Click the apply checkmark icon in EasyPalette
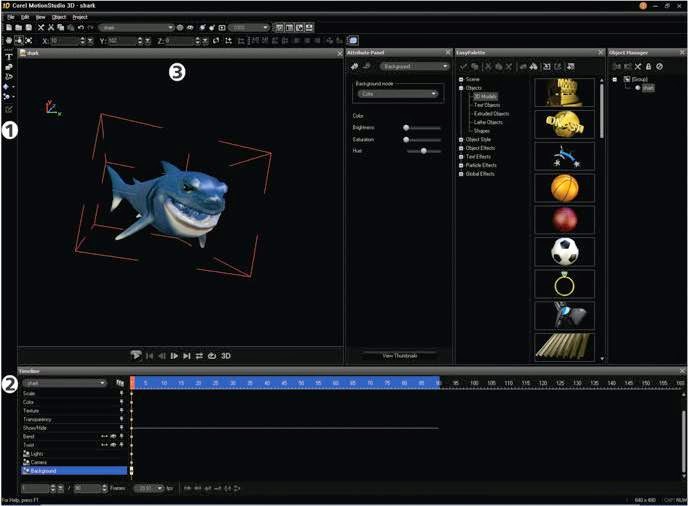The image size is (690, 506). pos(463,66)
